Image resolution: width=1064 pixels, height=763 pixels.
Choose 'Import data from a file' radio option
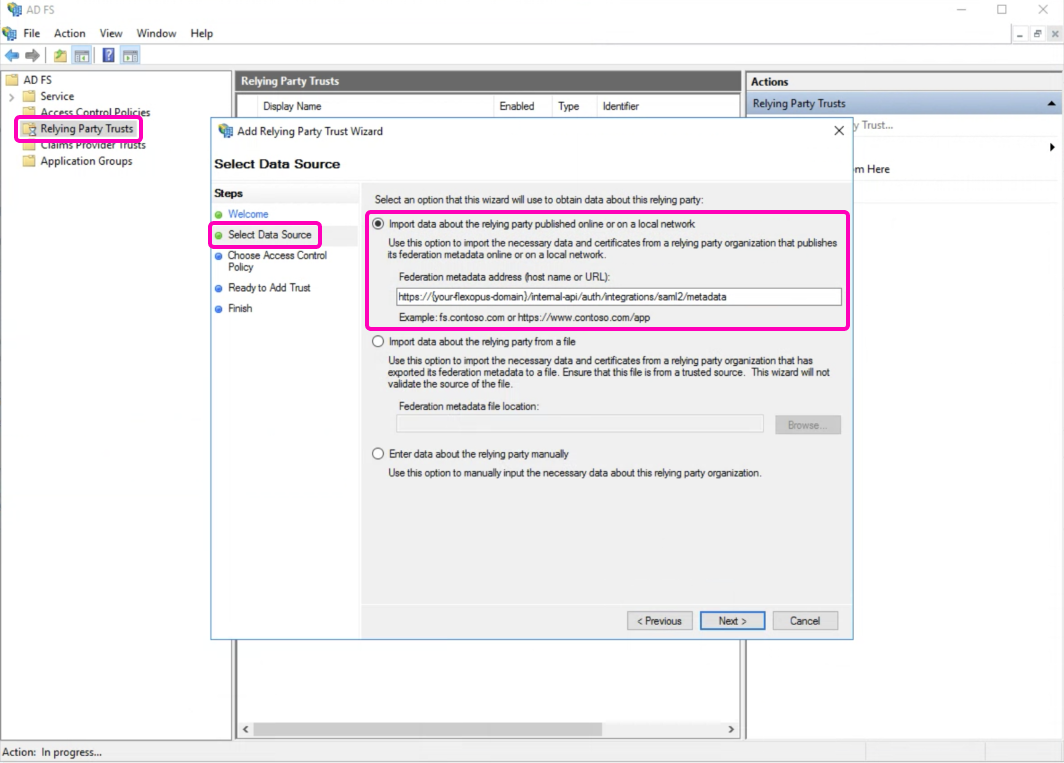(378, 341)
